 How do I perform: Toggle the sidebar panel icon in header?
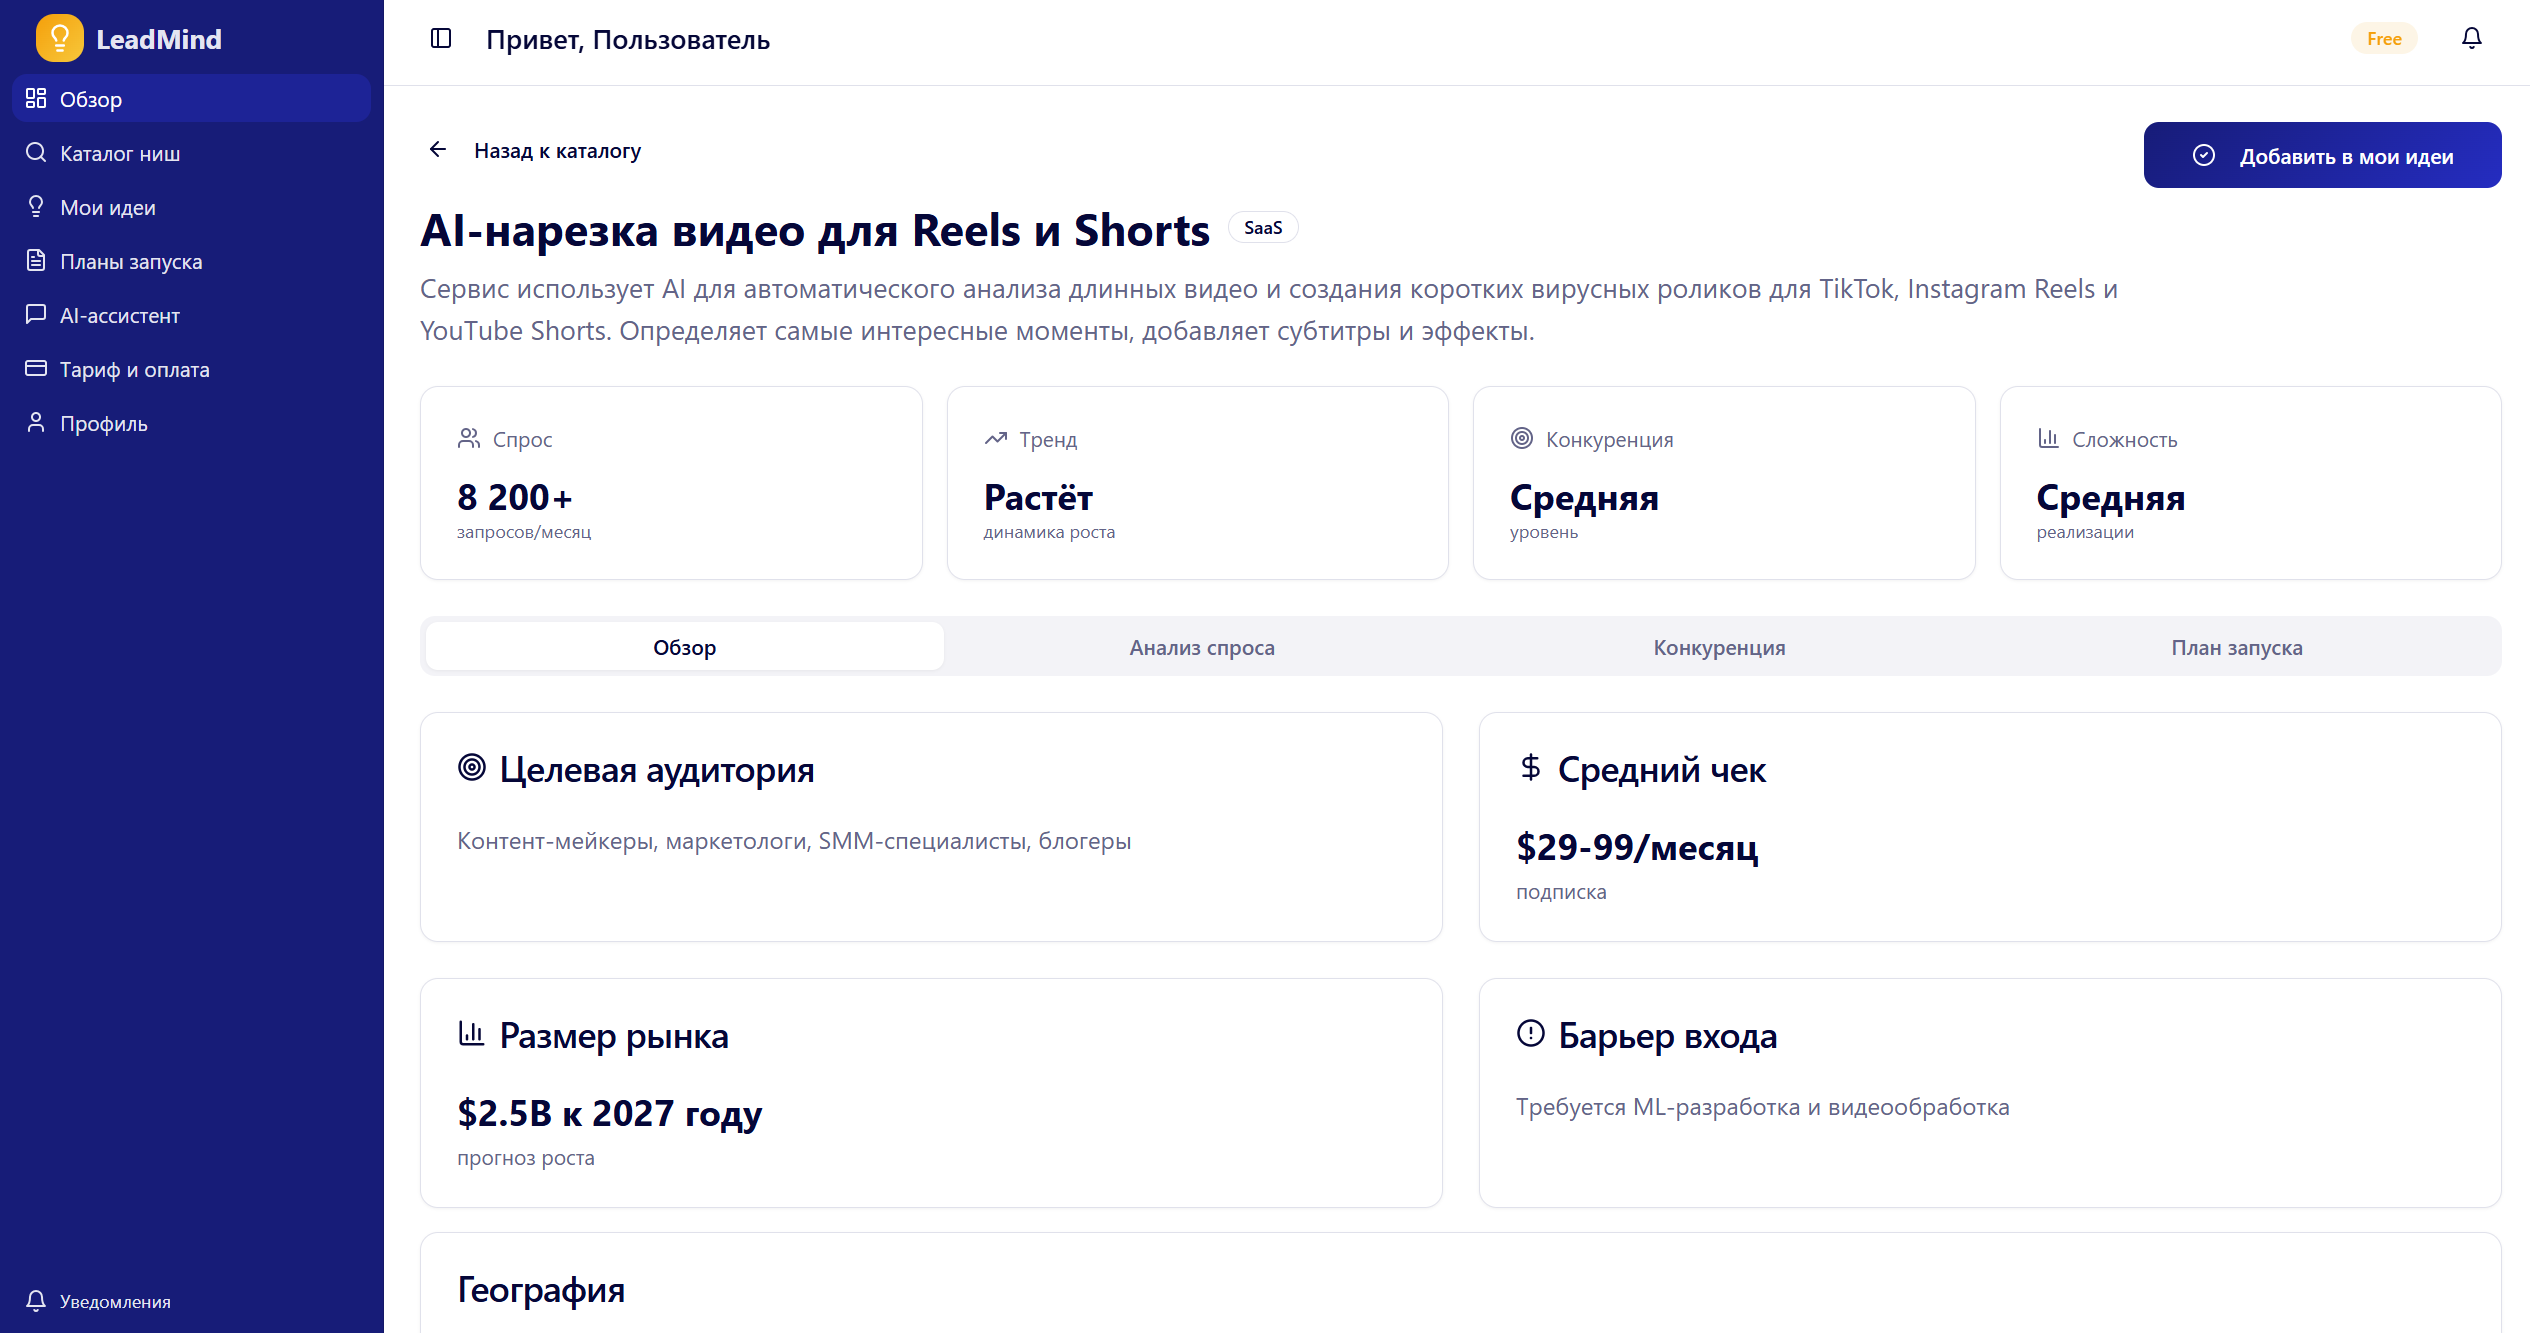pyautogui.click(x=441, y=38)
